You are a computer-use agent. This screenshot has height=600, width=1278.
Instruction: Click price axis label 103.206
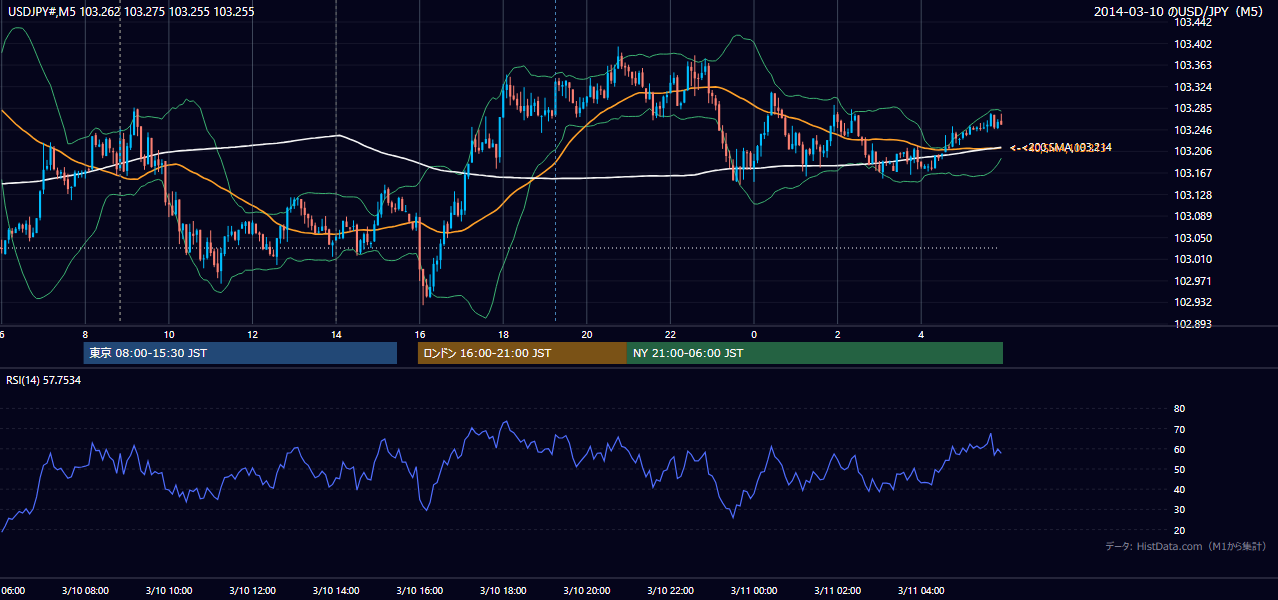(x=1193, y=152)
